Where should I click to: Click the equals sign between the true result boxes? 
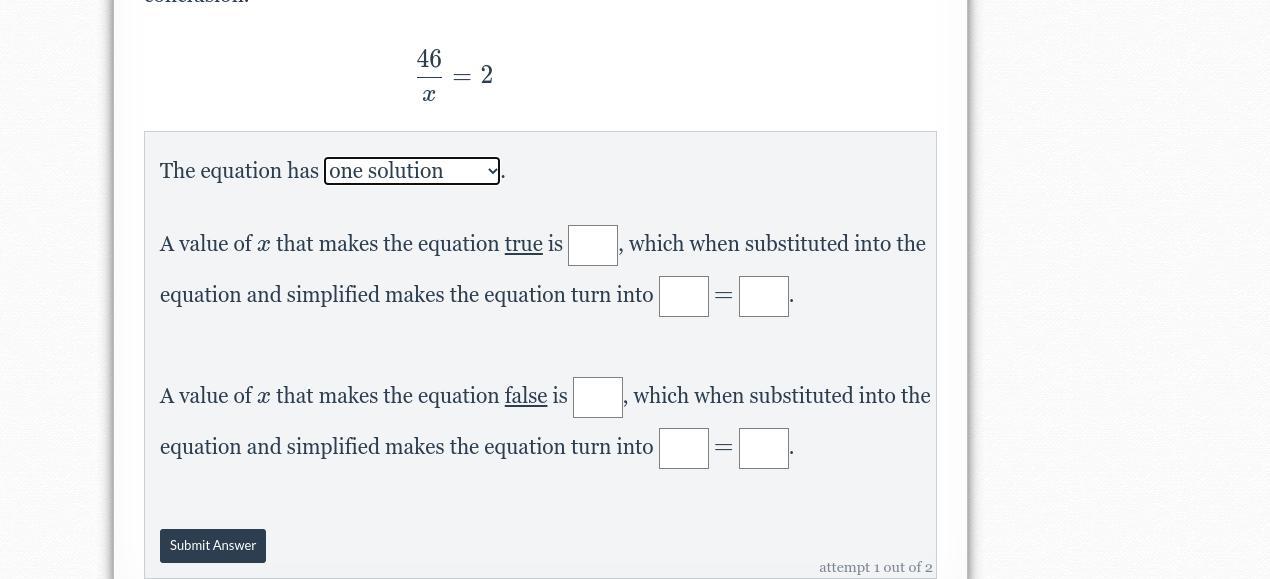pyautogui.click(x=724, y=297)
